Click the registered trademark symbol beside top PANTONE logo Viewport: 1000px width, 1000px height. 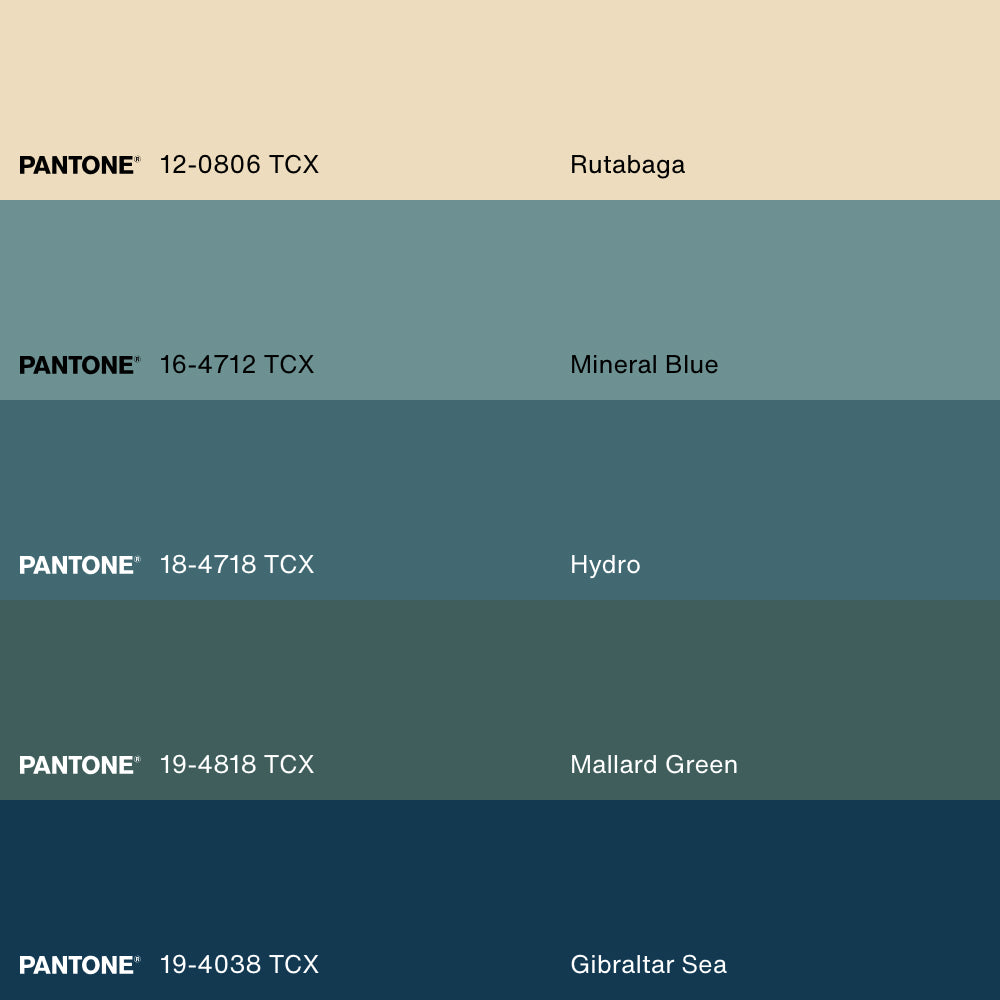click(141, 157)
